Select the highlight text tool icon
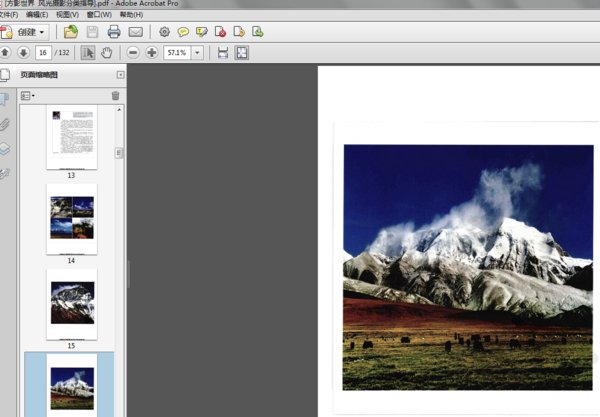Viewport: 600px width, 417px height. click(x=202, y=32)
